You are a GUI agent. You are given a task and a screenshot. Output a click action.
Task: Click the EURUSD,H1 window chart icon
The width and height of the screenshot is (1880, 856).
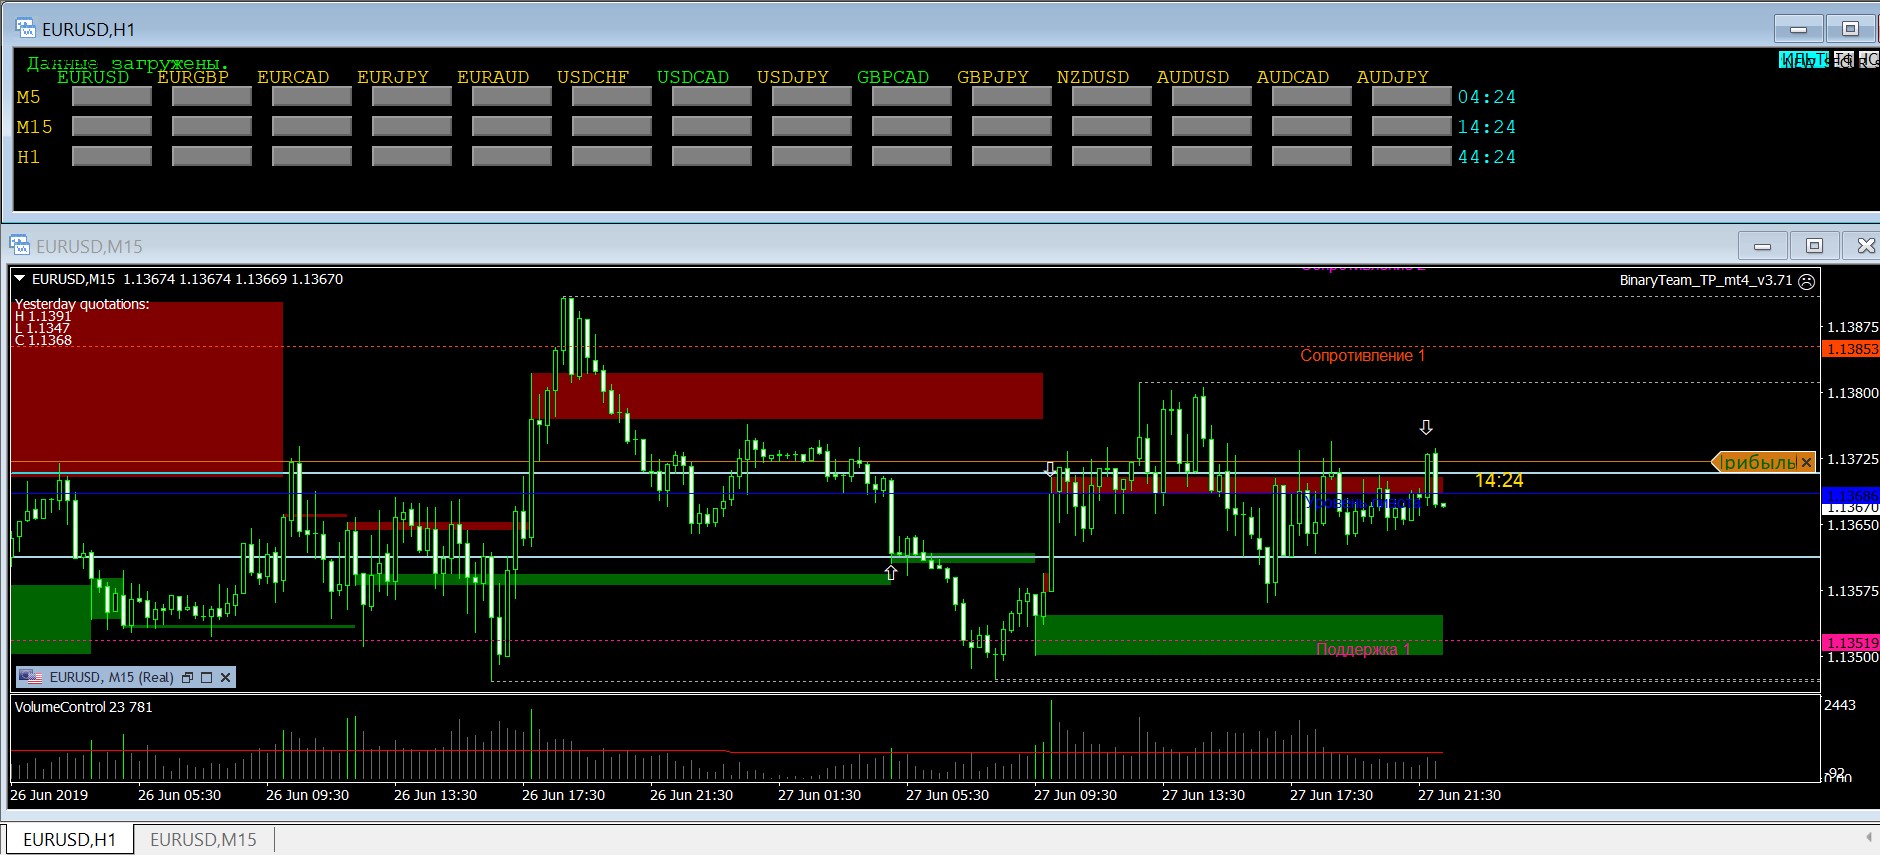(x=25, y=29)
